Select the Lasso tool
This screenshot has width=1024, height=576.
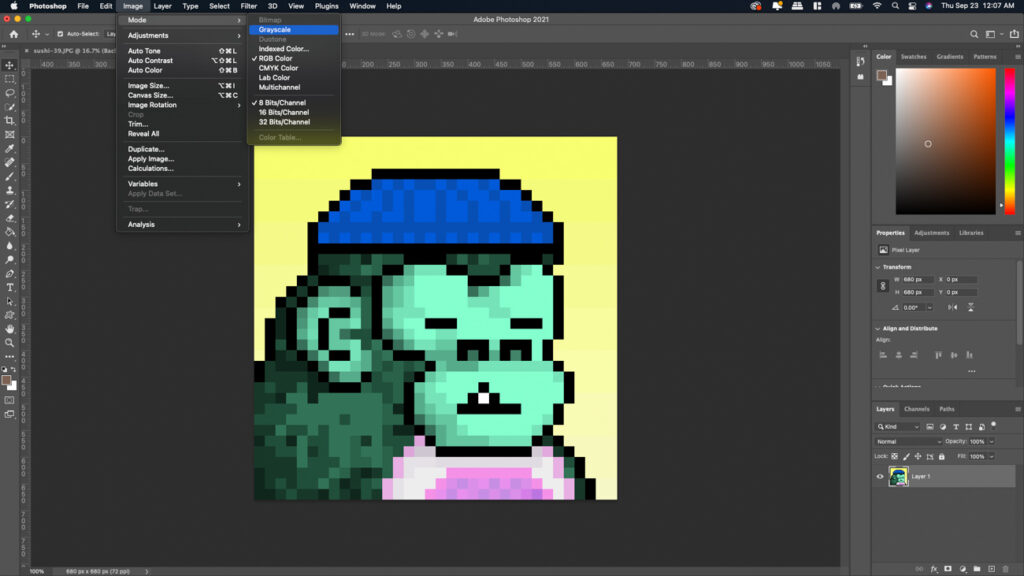(10, 93)
